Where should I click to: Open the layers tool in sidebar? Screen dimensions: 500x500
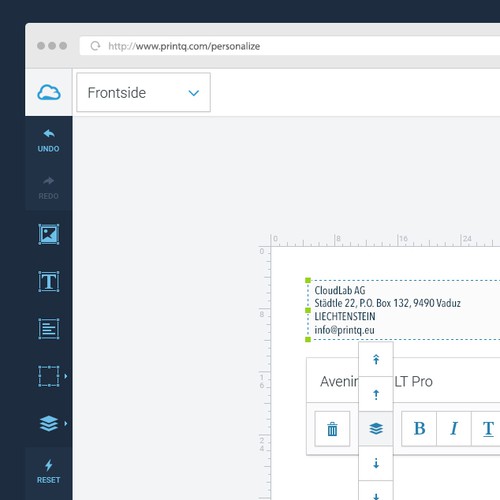coord(49,423)
